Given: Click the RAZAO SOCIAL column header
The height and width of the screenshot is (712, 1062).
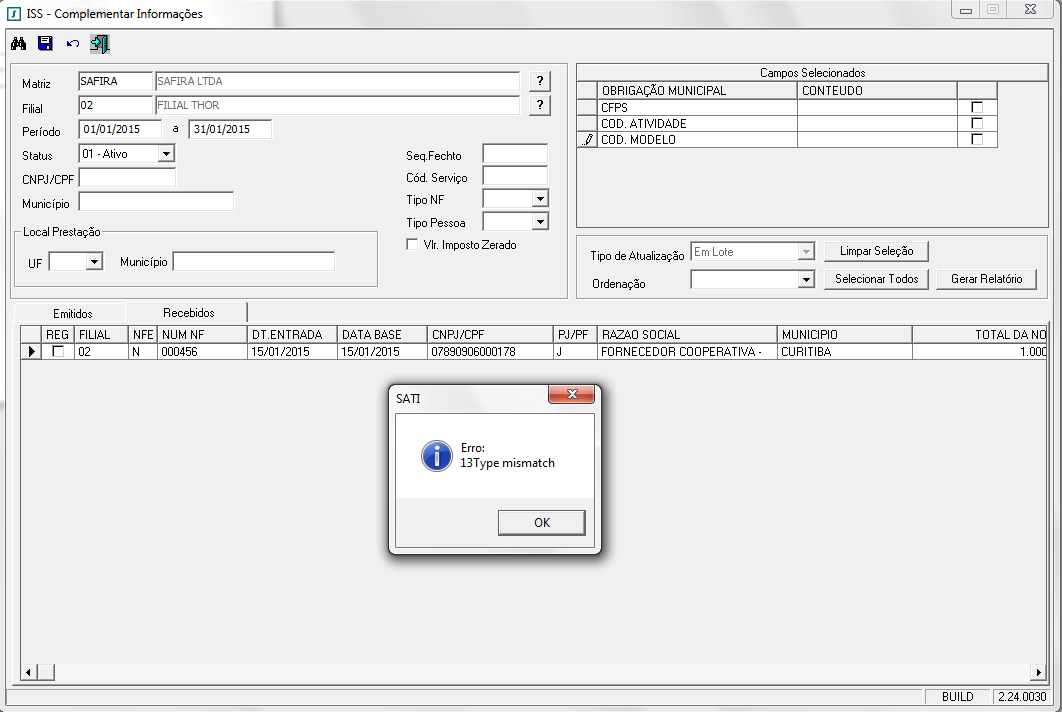Looking at the screenshot, I should (687, 335).
